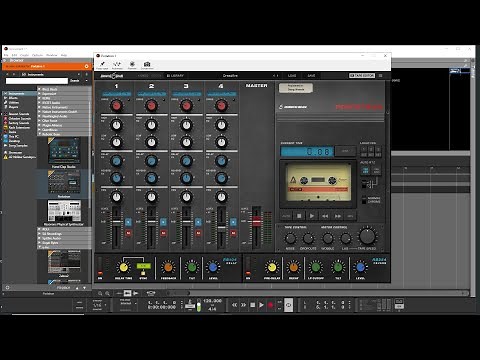This screenshot has height=360, width=480.
Task: Open the Remote gear icon
Action: click(132, 65)
